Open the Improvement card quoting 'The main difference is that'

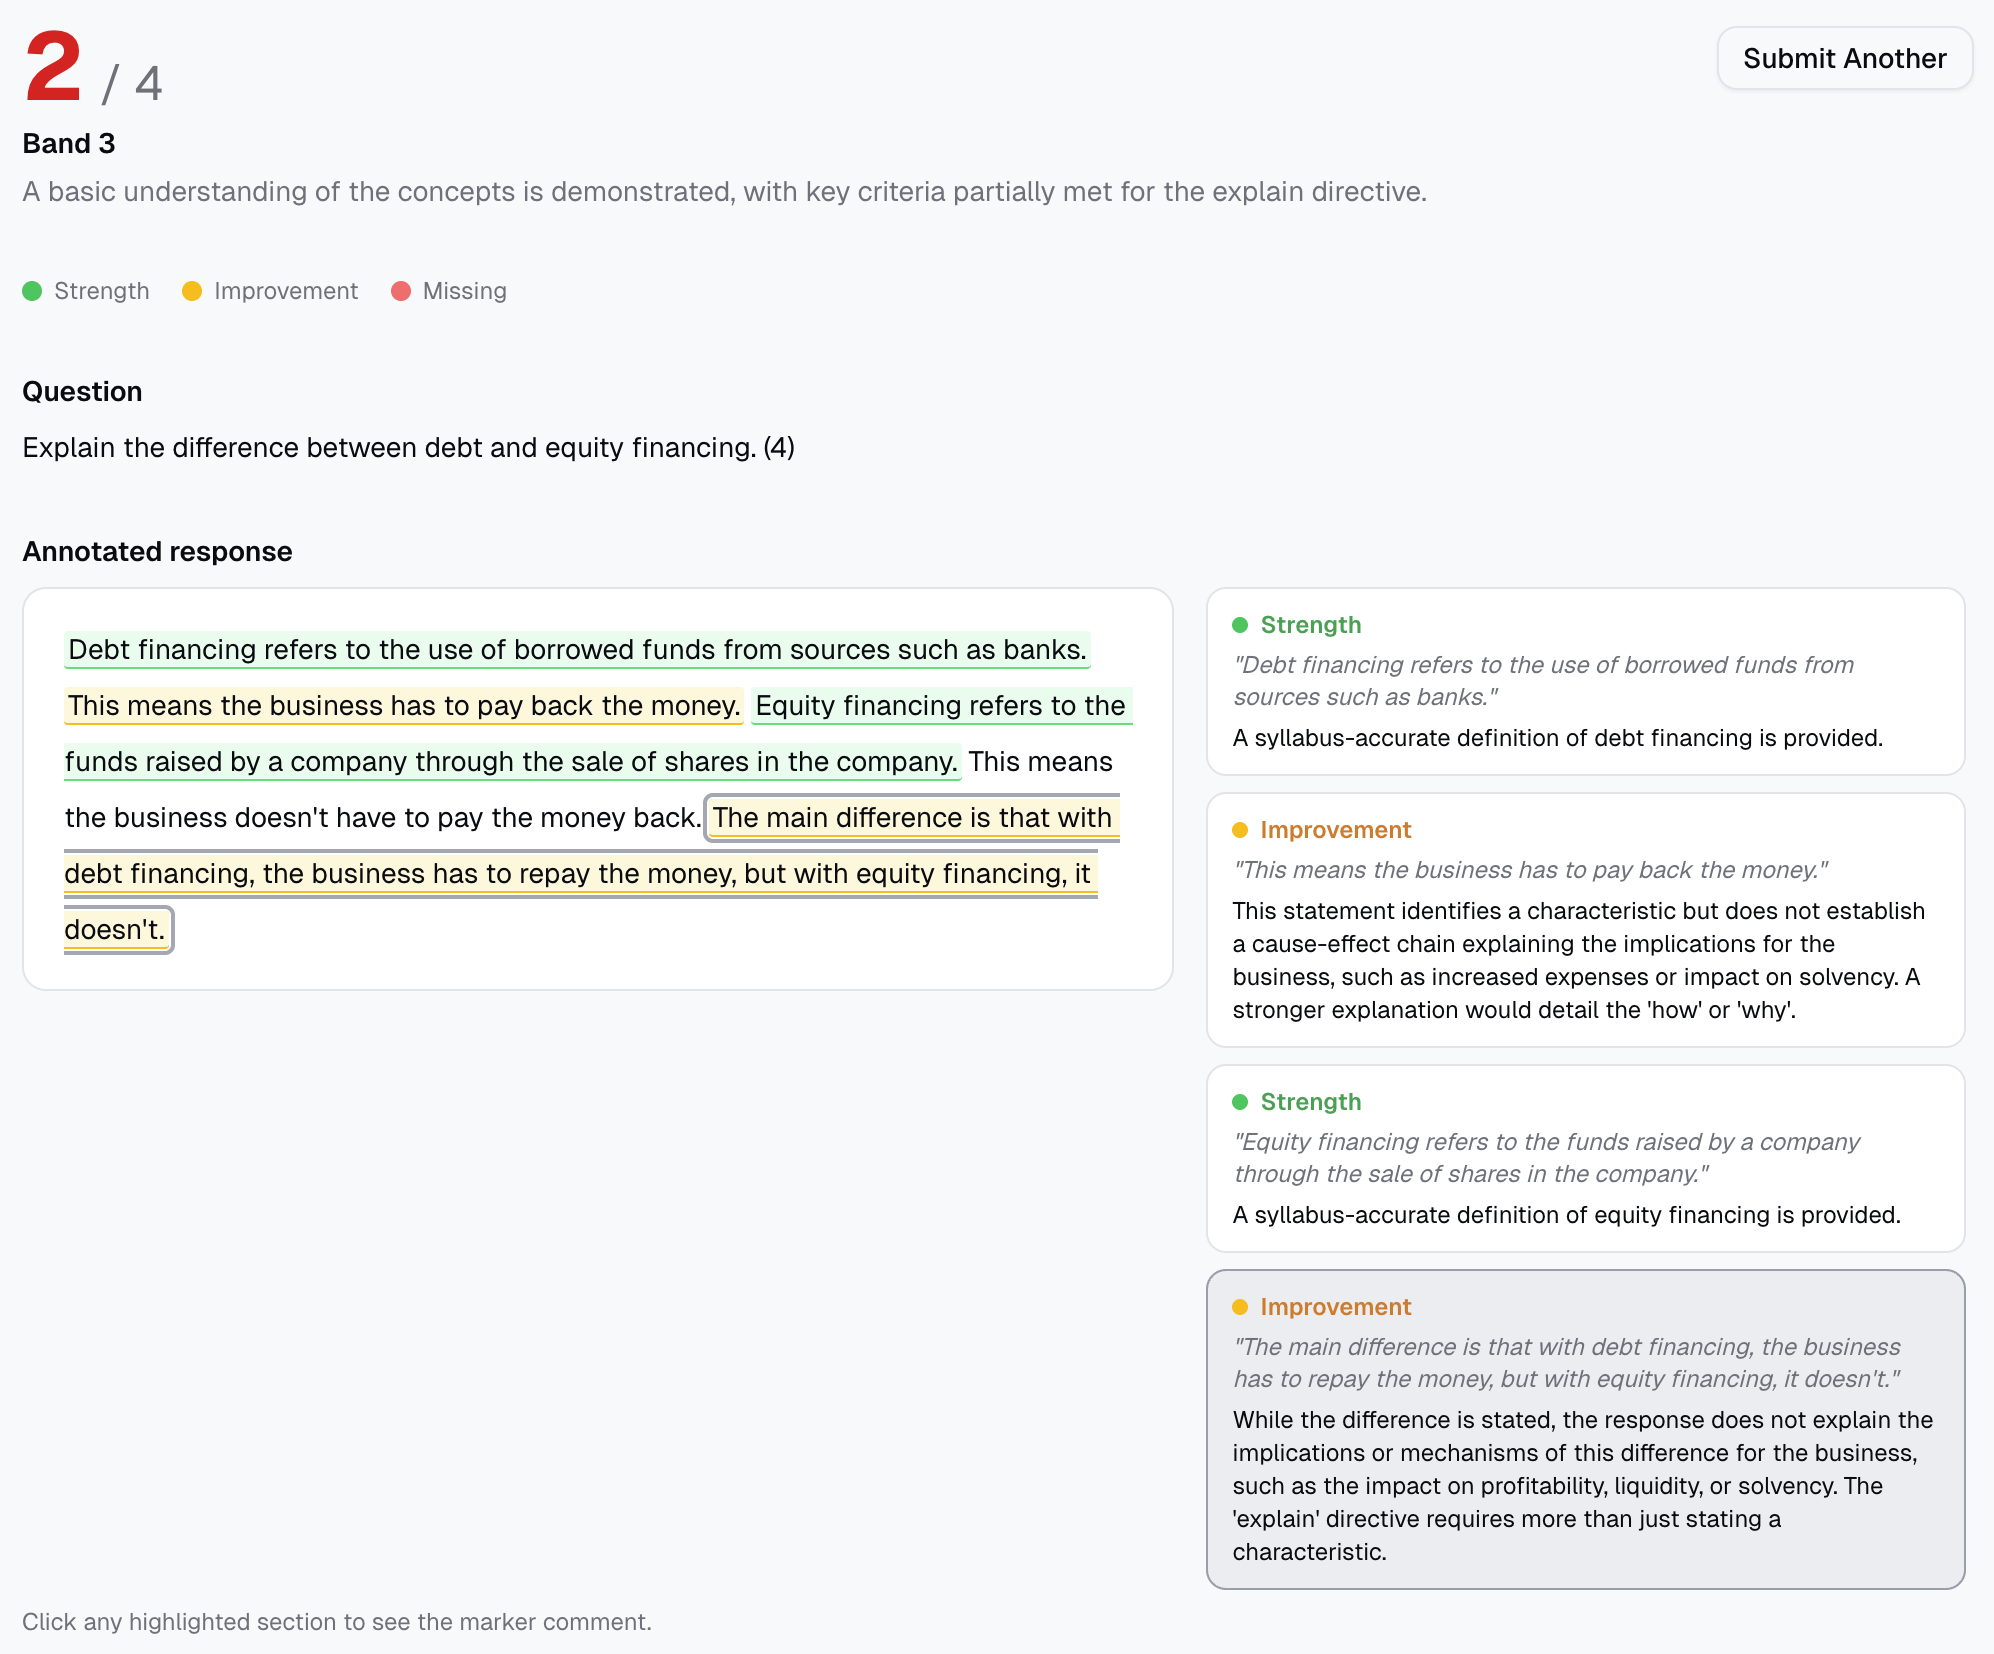click(x=1585, y=1429)
